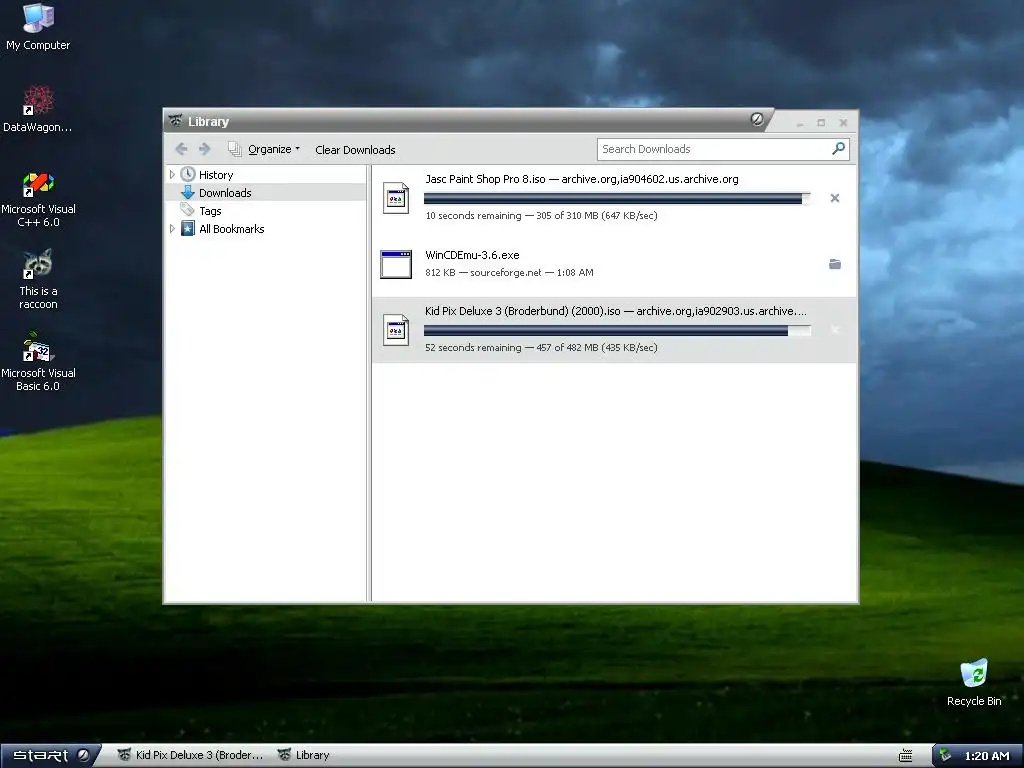The height and width of the screenshot is (768, 1024).
Task: Click the system tray network icon
Action: (x=945, y=756)
